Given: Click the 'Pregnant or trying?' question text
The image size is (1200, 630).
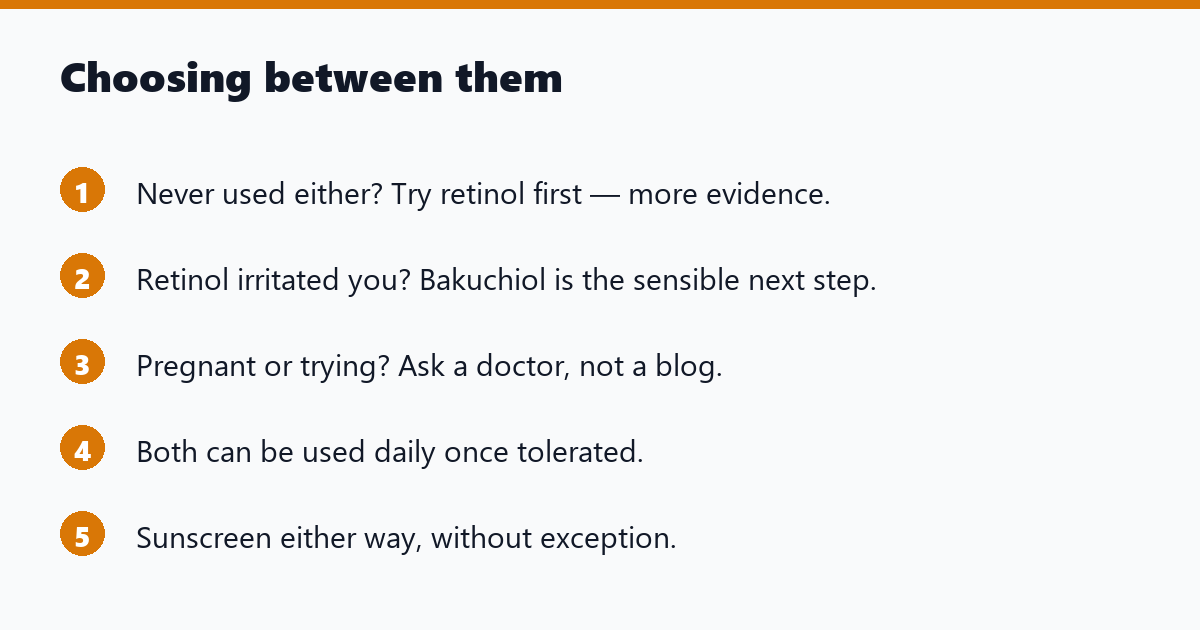Looking at the screenshot, I should (263, 367).
